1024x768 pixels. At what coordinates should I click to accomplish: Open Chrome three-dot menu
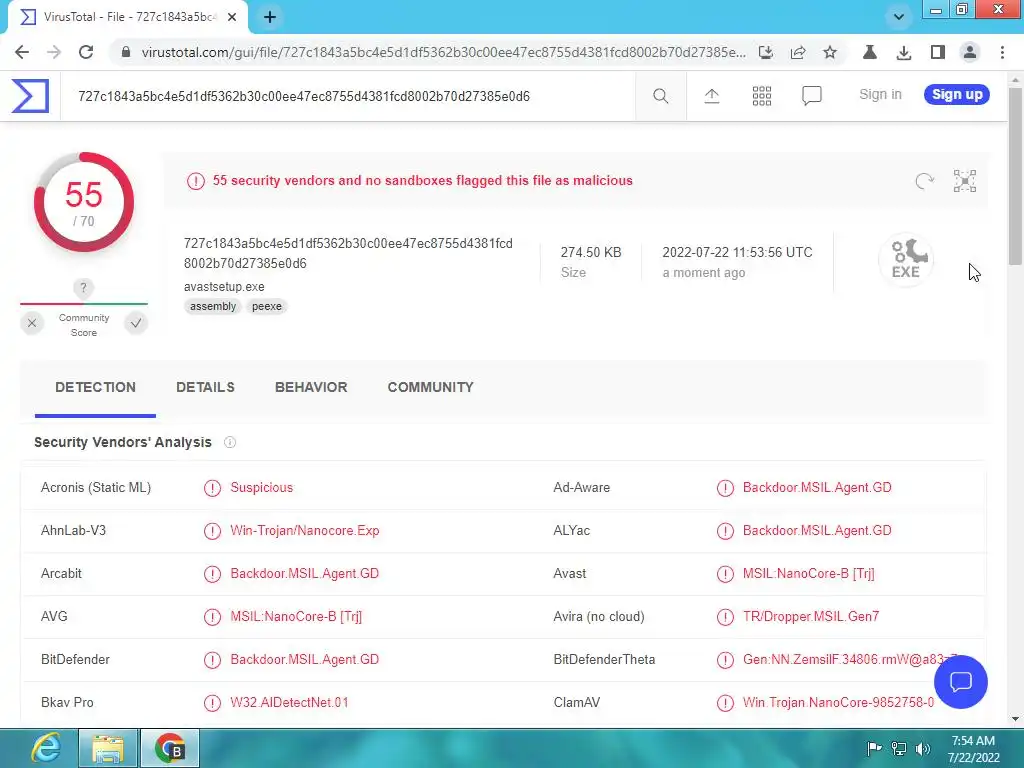point(1002,52)
